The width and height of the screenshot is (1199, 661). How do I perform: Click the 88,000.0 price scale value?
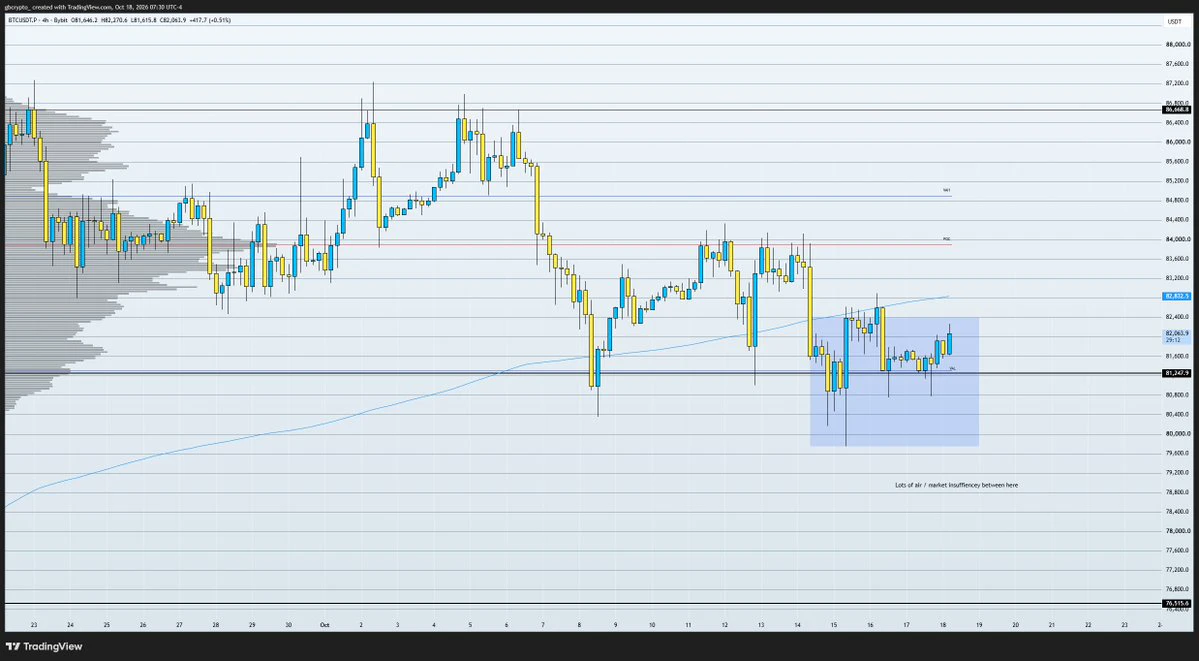coord(1178,44)
